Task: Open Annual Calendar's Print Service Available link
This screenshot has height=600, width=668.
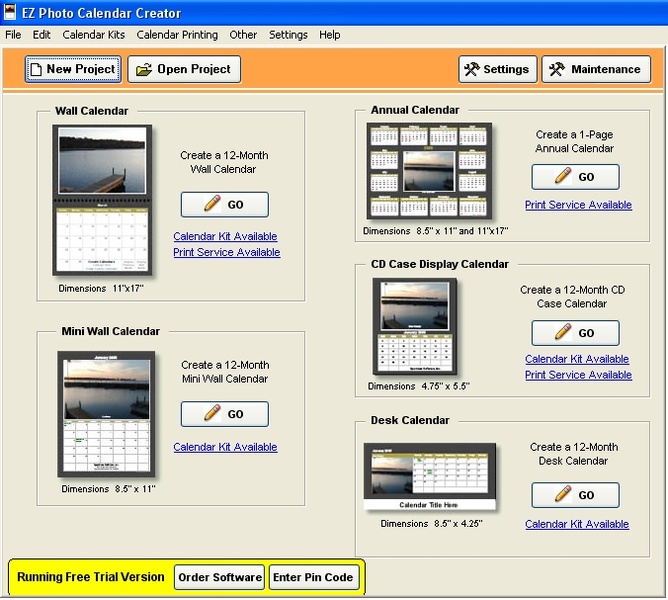Action: pos(578,205)
